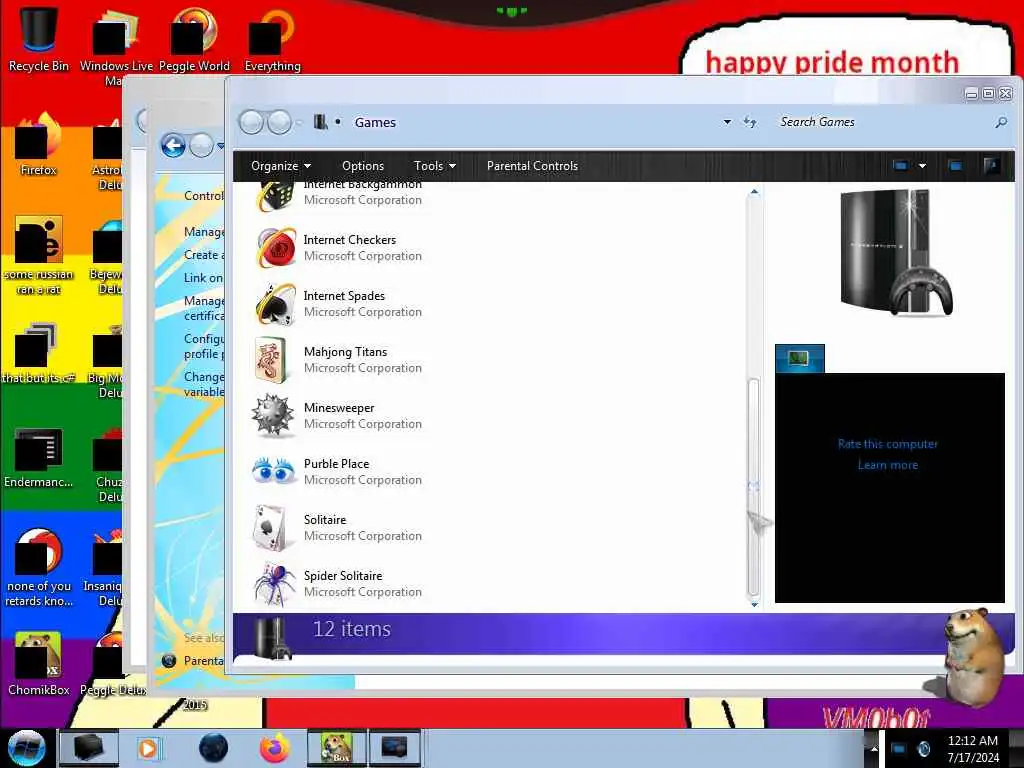Image resolution: width=1024 pixels, height=768 pixels.
Task: Select the Purble Place name text
Action: pyautogui.click(x=336, y=464)
